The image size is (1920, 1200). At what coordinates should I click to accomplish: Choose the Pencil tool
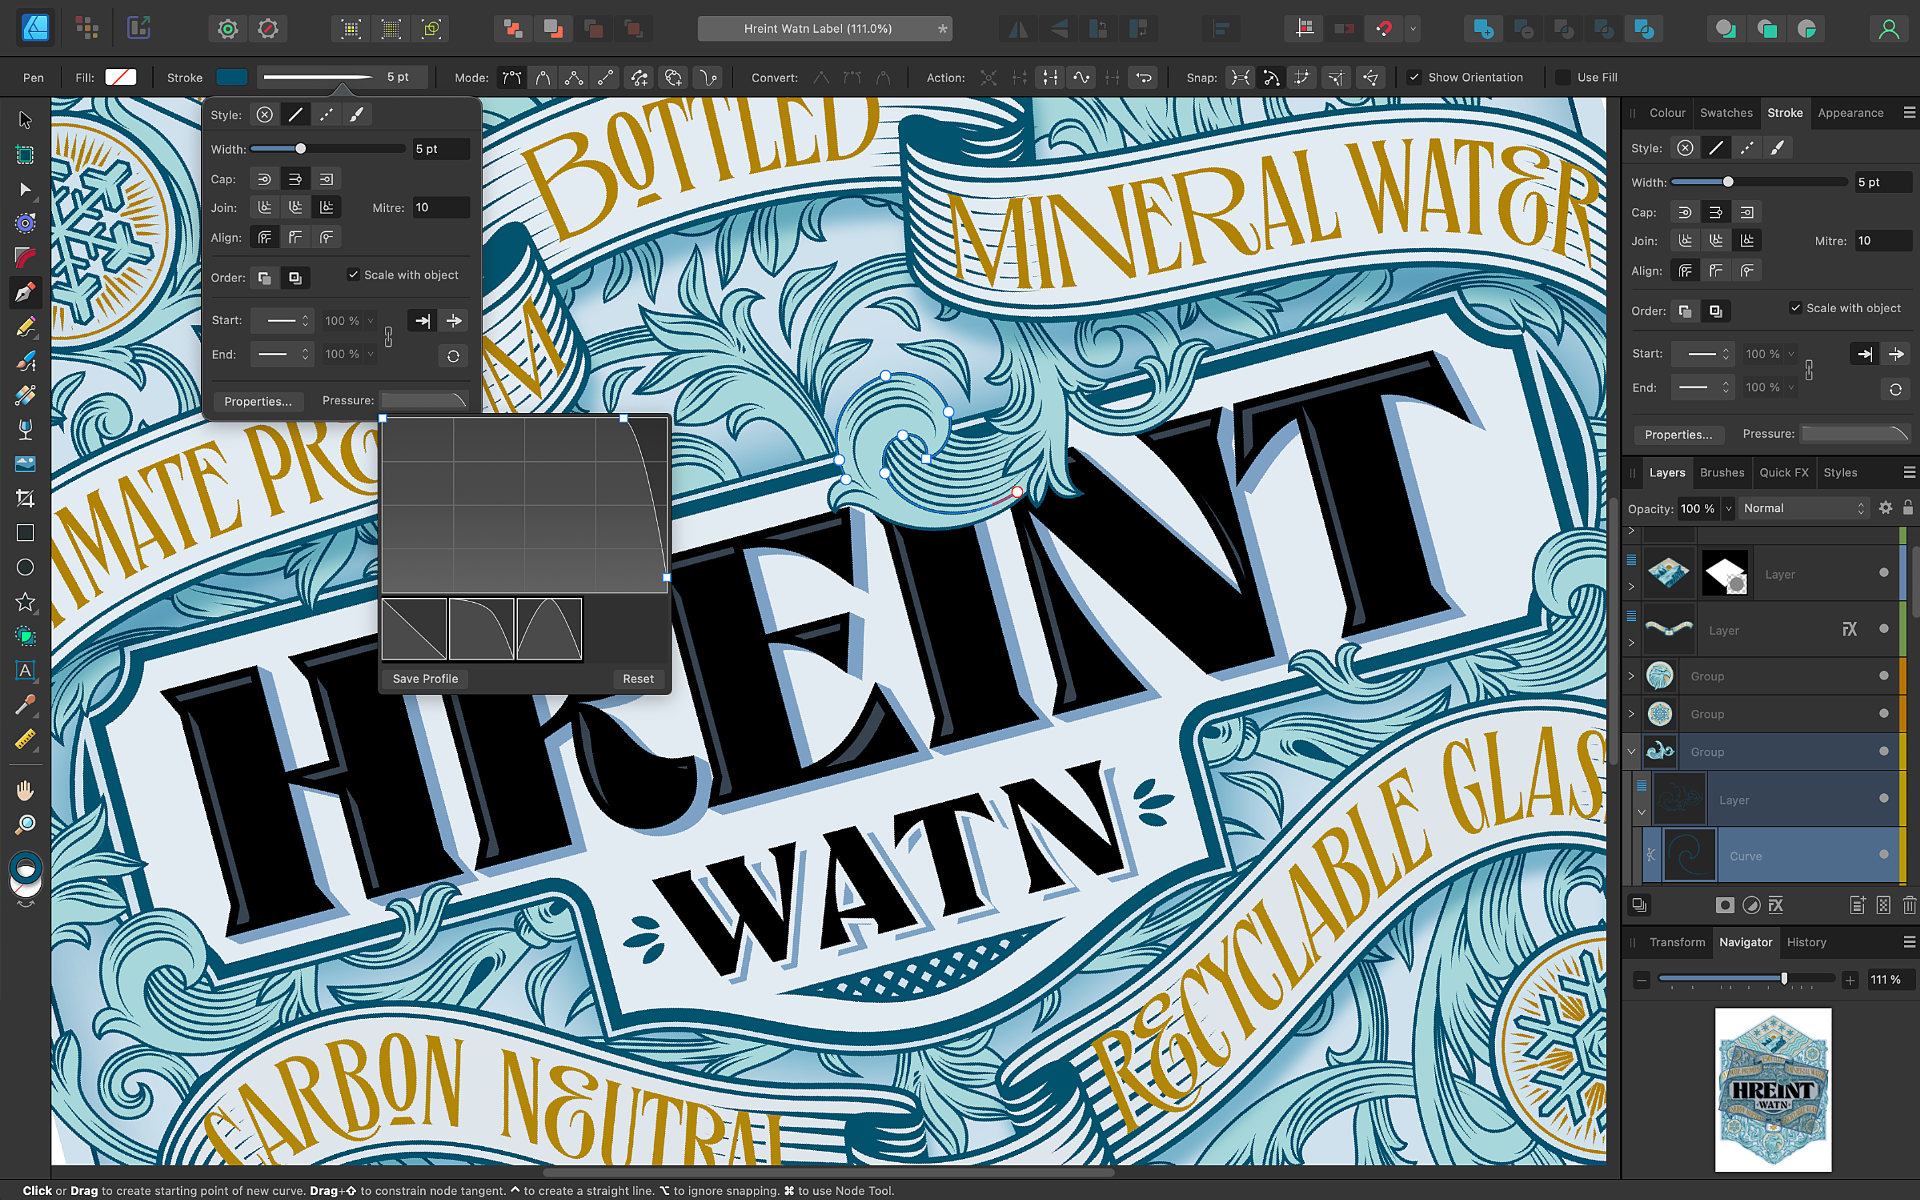click(x=25, y=327)
